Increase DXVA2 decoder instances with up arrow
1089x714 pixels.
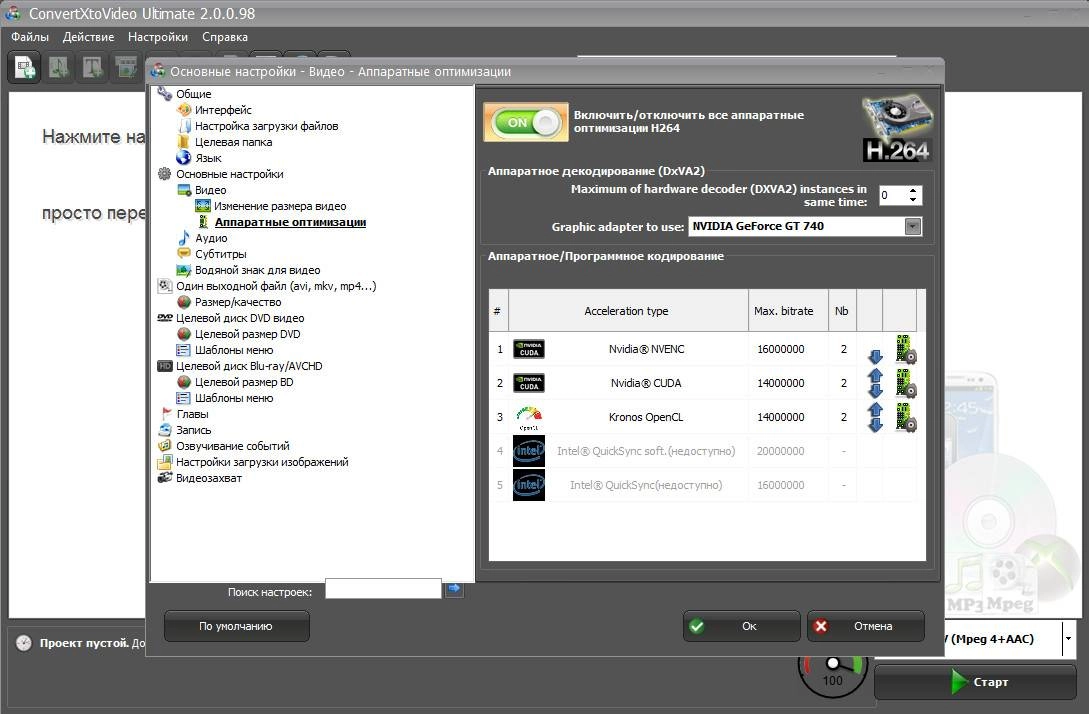pyautogui.click(x=913, y=190)
